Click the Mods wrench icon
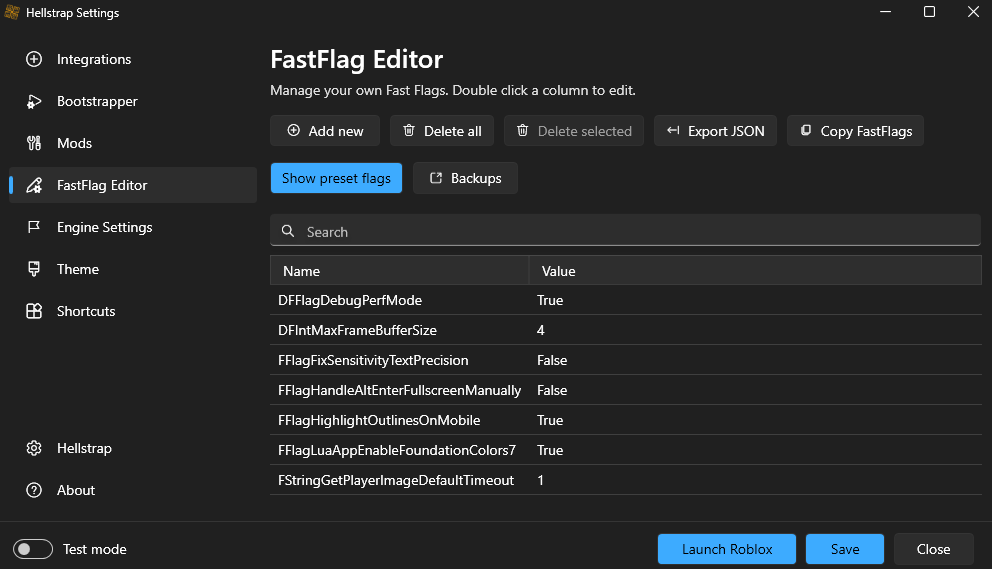The width and height of the screenshot is (992, 569). [x=34, y=143]
